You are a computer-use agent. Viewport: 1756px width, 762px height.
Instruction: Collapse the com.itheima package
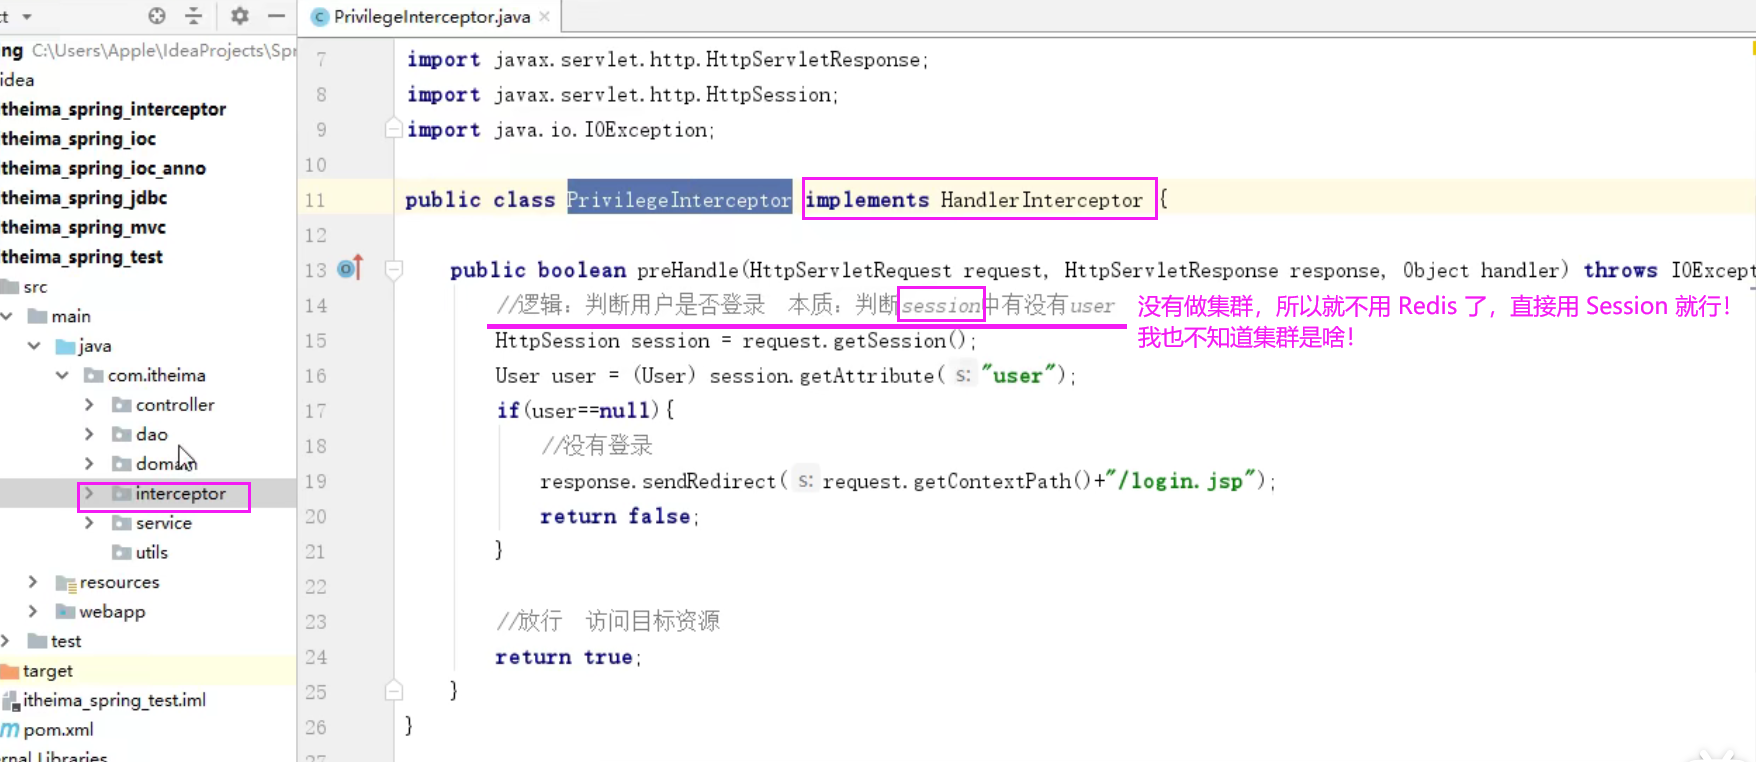(62, 375)
